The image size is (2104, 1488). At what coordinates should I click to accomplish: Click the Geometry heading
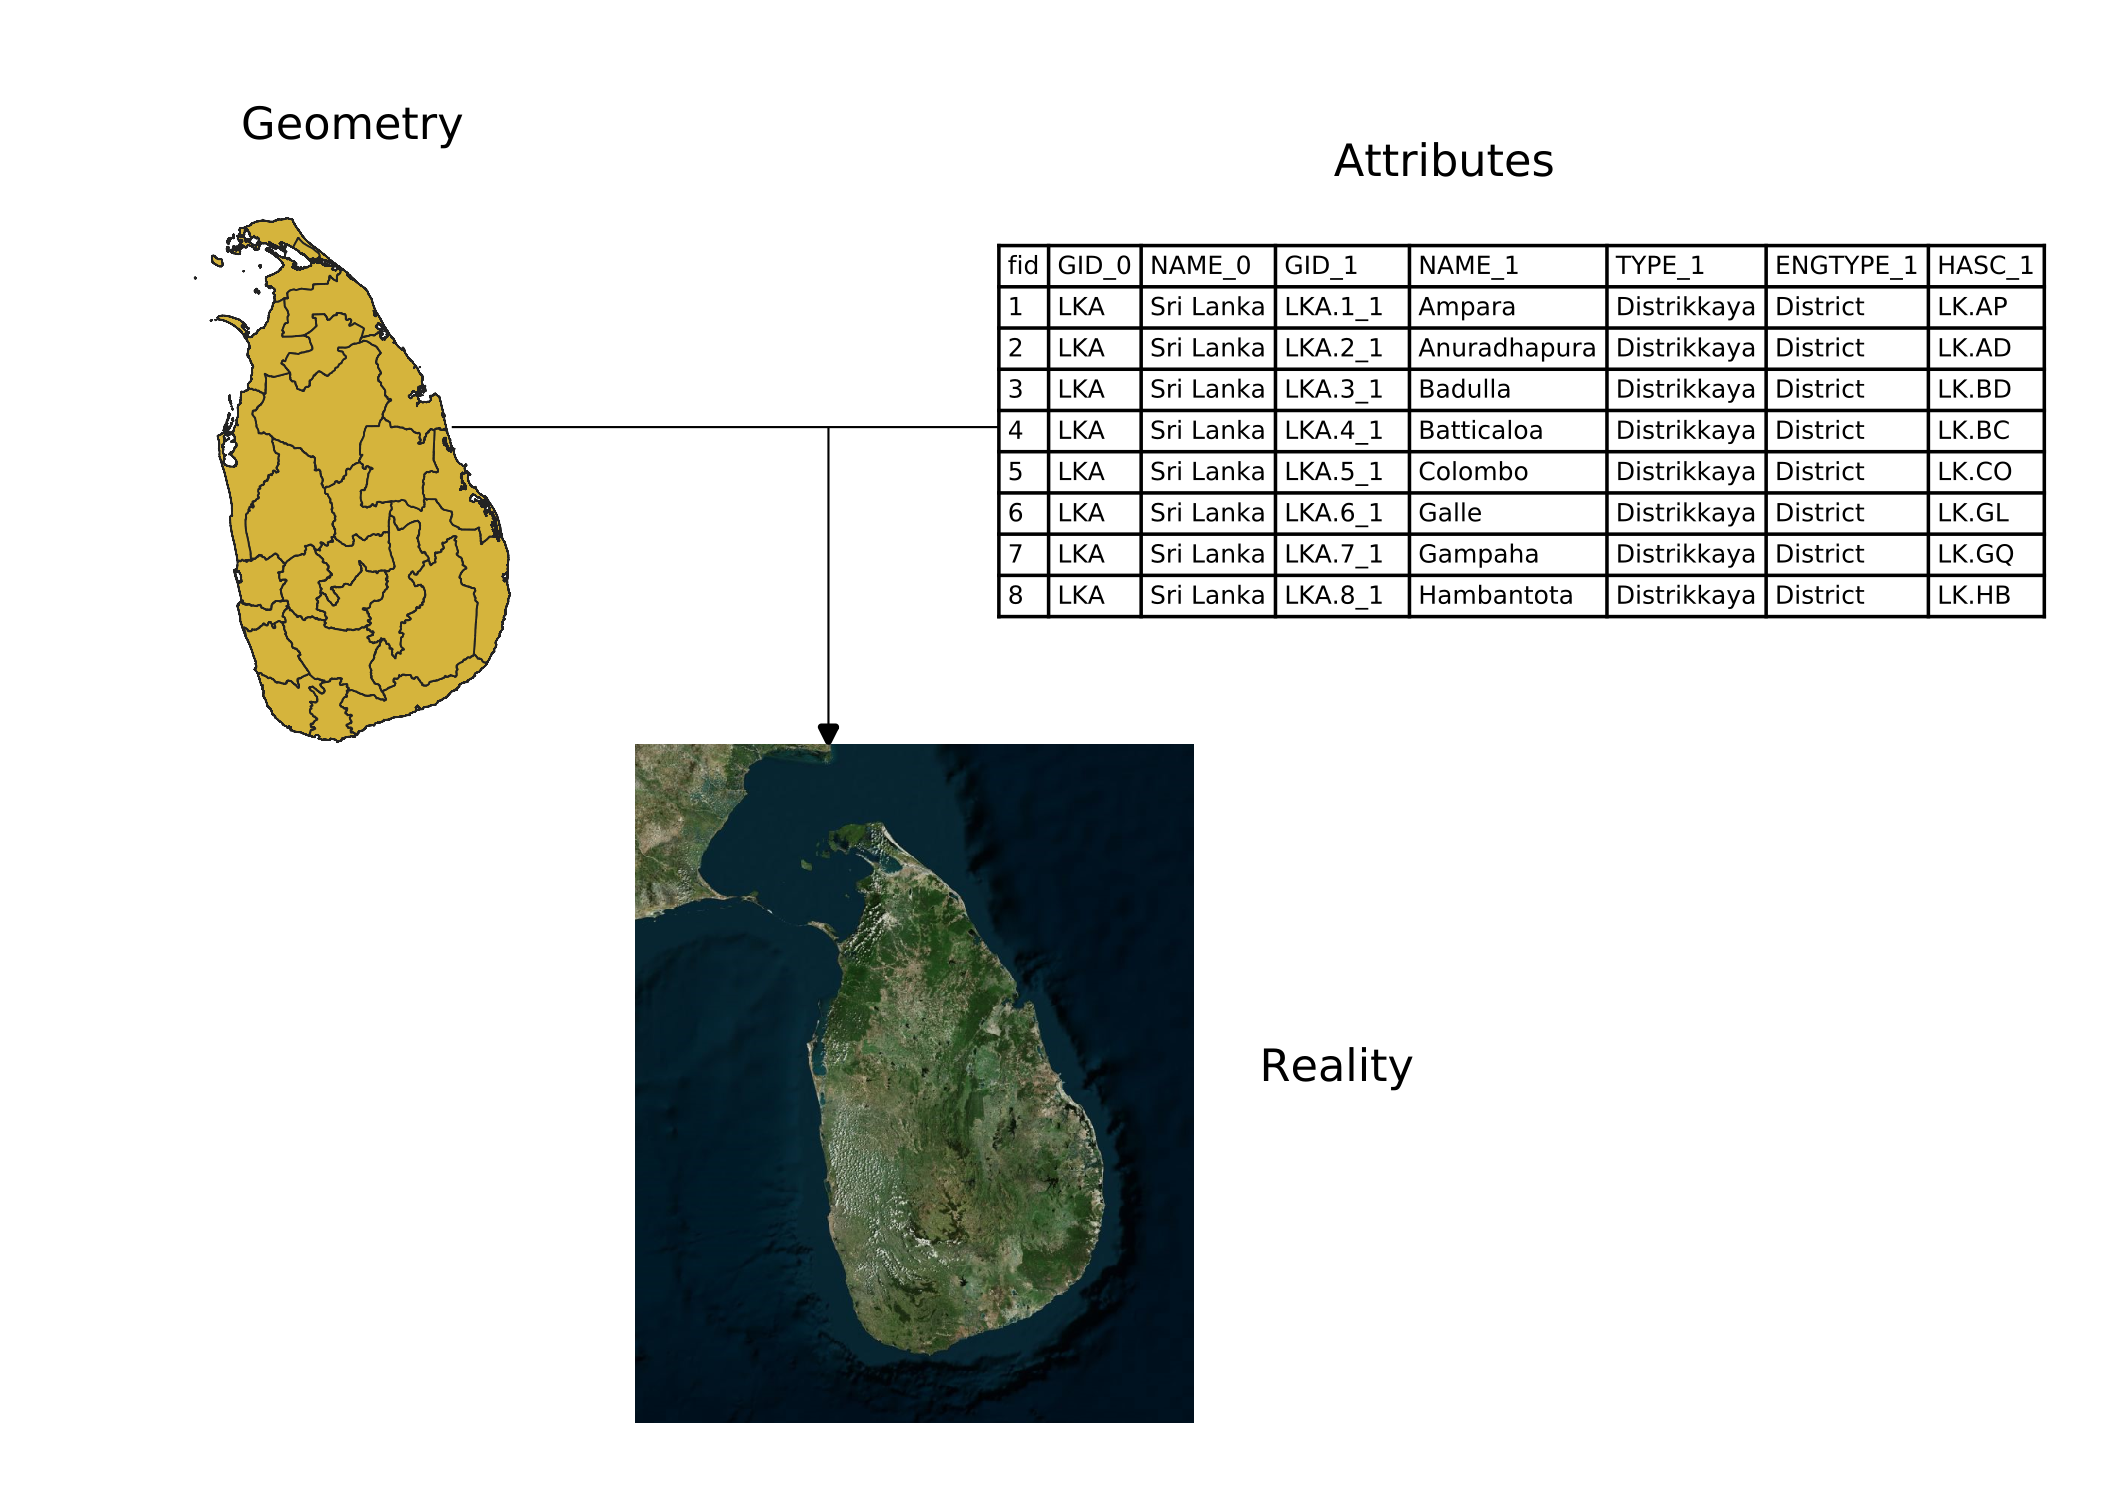point(352,125)
